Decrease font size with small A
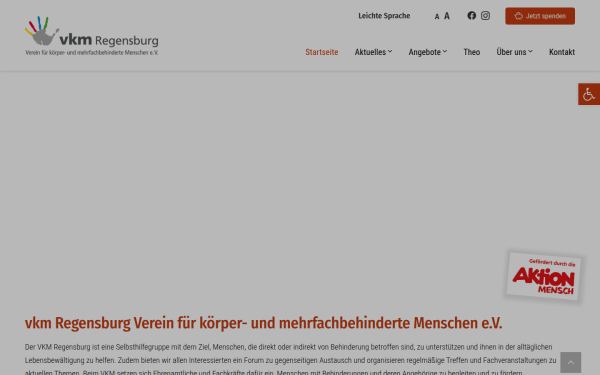 tap(437, 16)
